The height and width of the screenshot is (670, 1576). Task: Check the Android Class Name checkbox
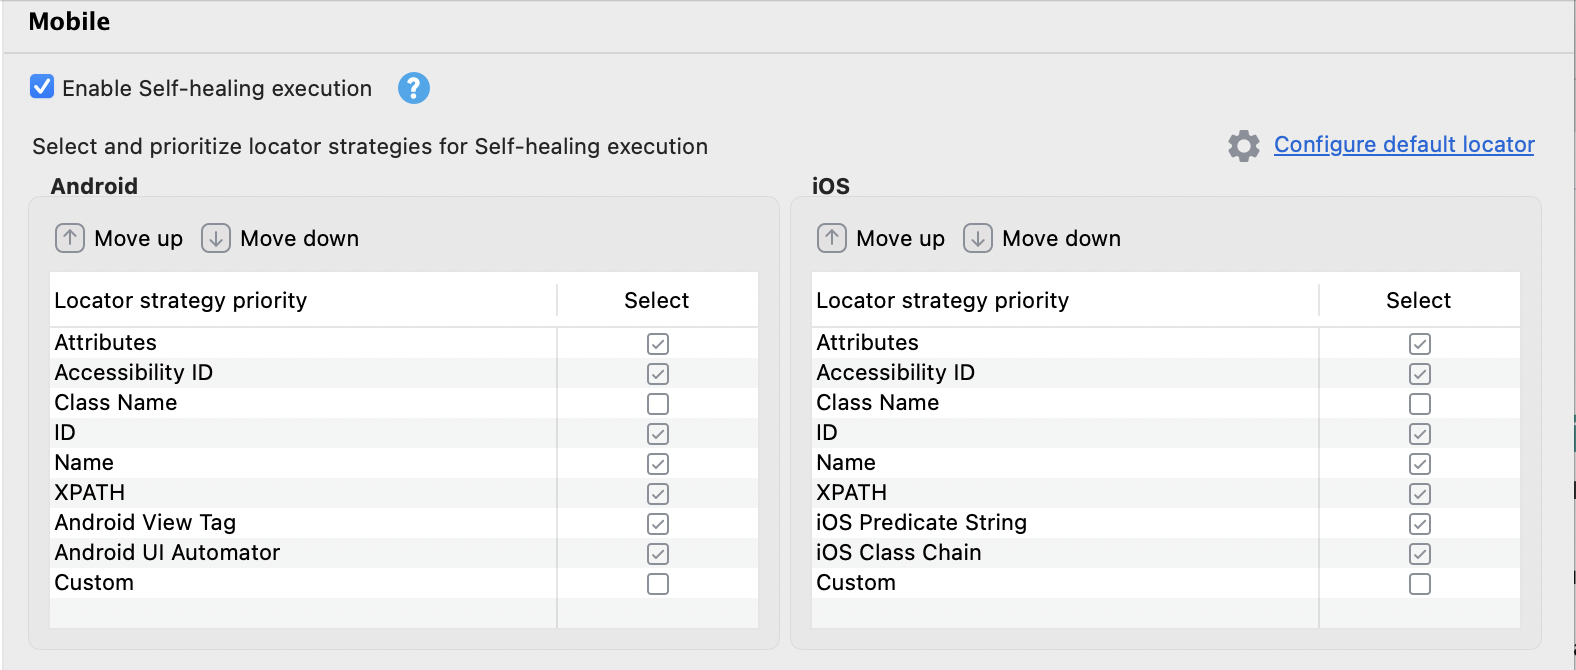click(x=658, y=404)
